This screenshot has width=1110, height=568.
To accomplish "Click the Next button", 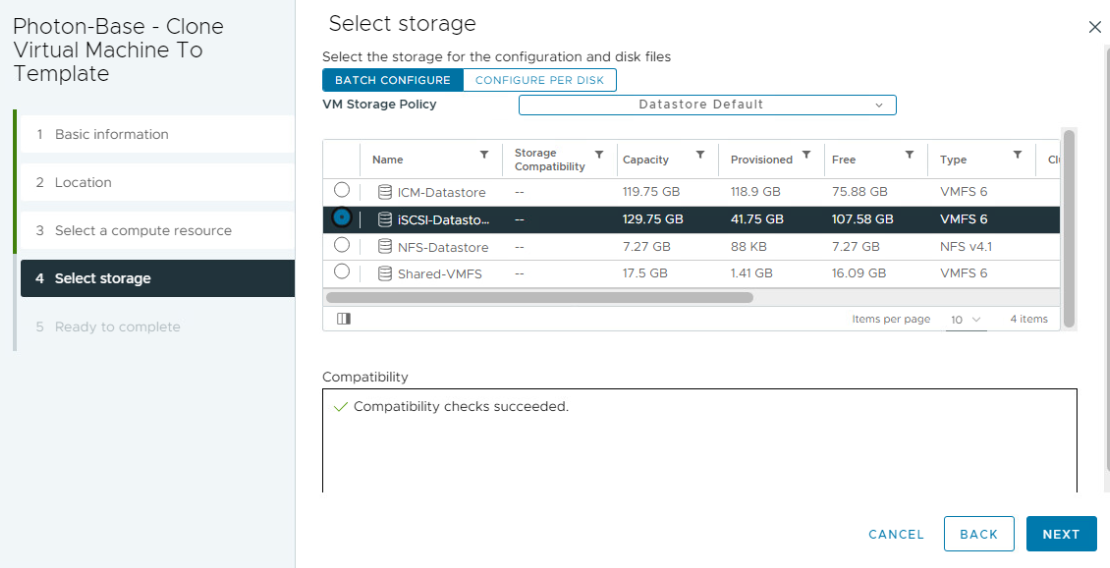I will 1061,534.
